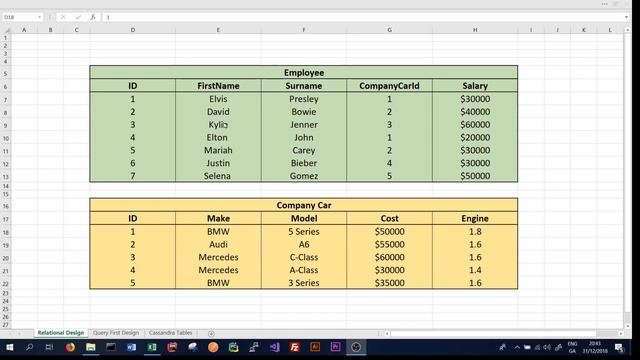
Task: Switch to the Cassandra Tables sheet tab
Action: [x=171, y=333]
